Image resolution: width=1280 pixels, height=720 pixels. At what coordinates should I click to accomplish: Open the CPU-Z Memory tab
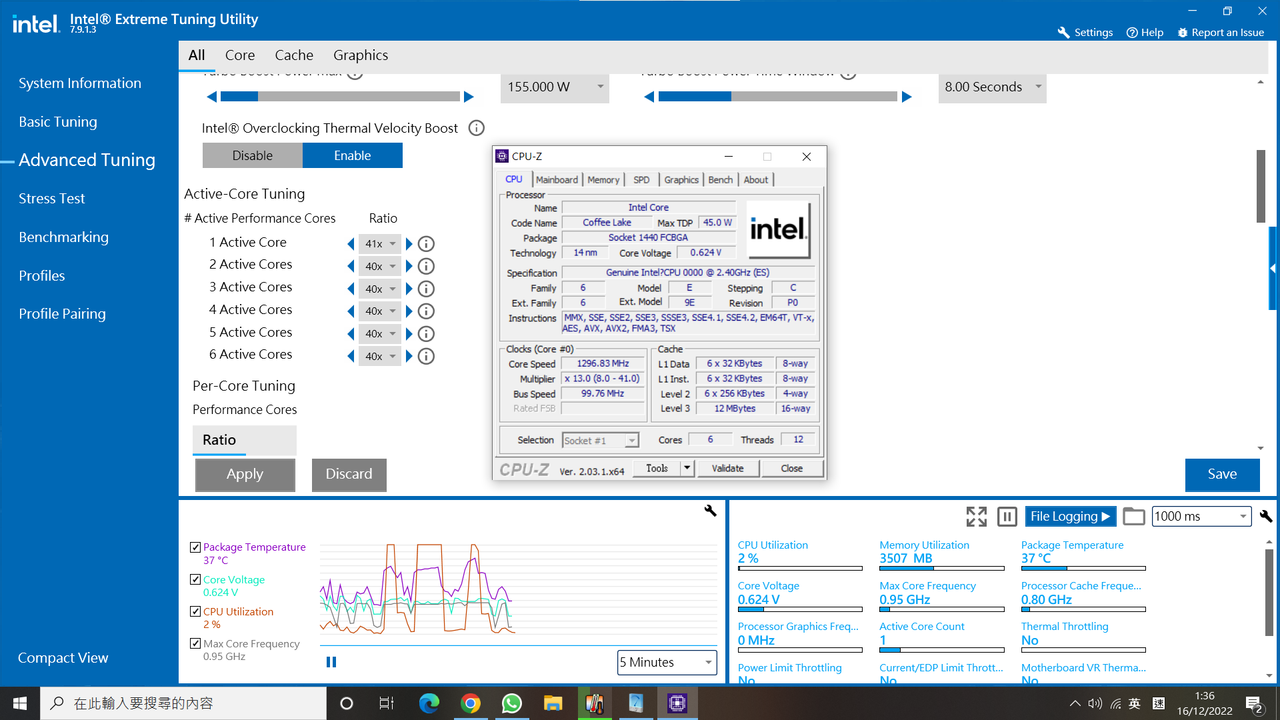603,180
